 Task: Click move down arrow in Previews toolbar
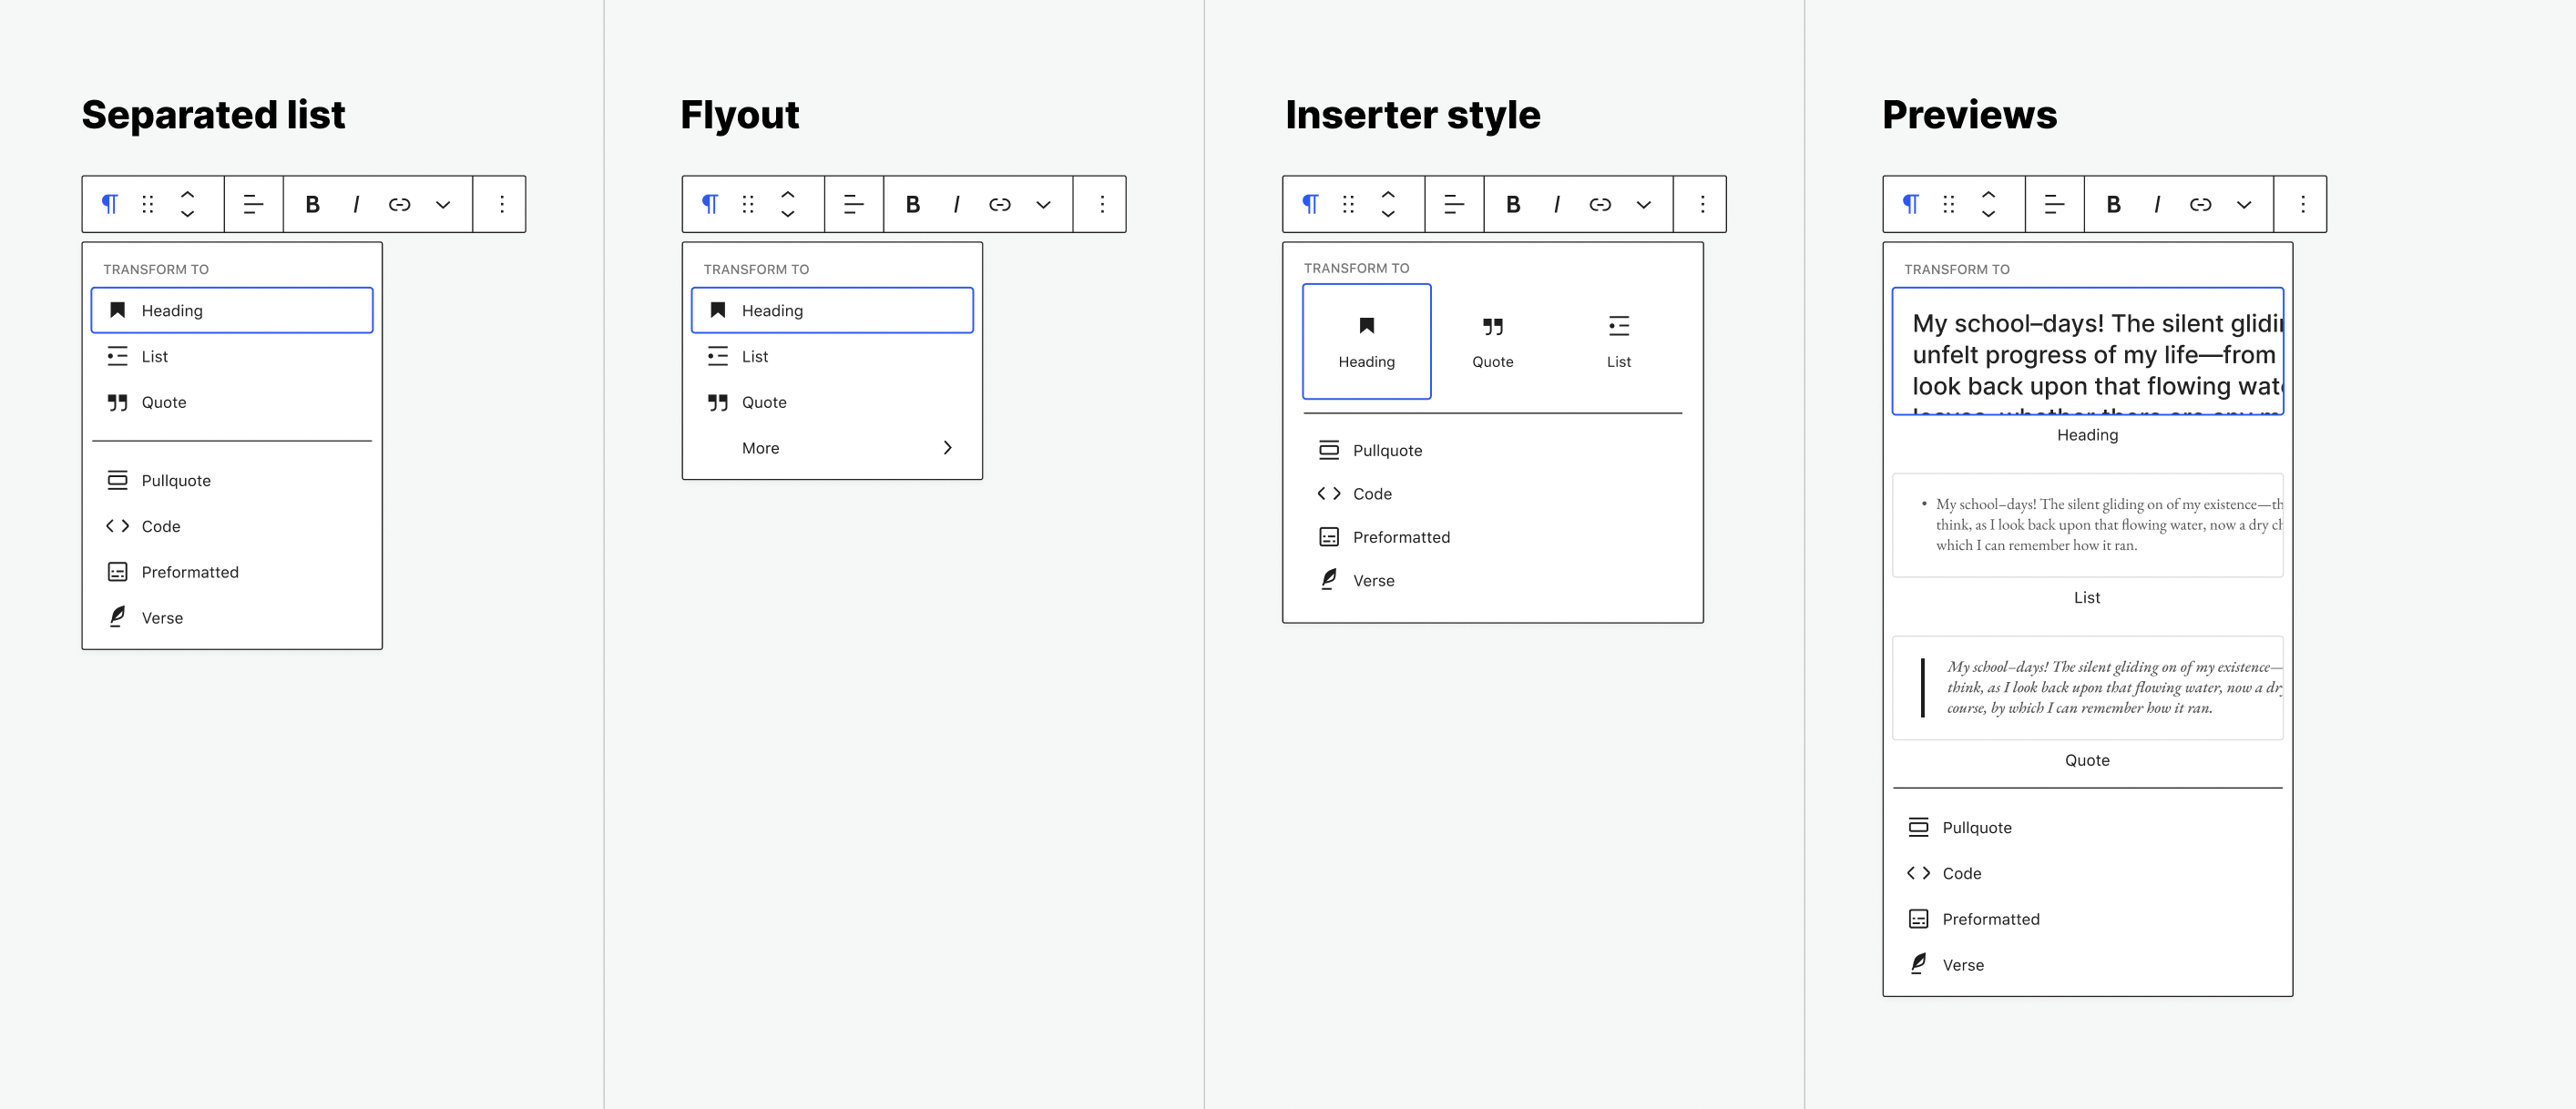point(1988,214)
